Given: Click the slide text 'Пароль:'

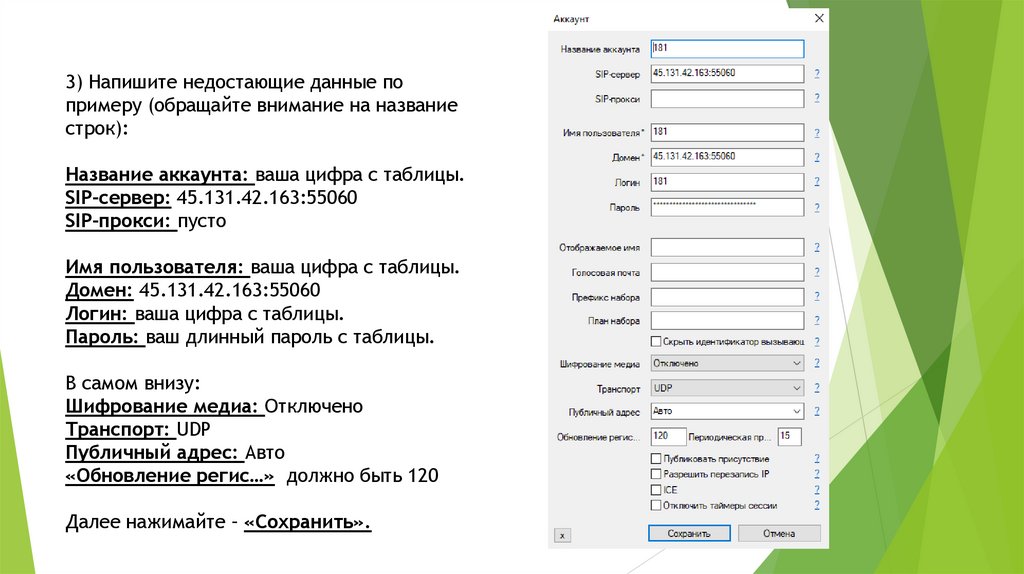Looking at the screenshot, I should (x=103, y=337).
